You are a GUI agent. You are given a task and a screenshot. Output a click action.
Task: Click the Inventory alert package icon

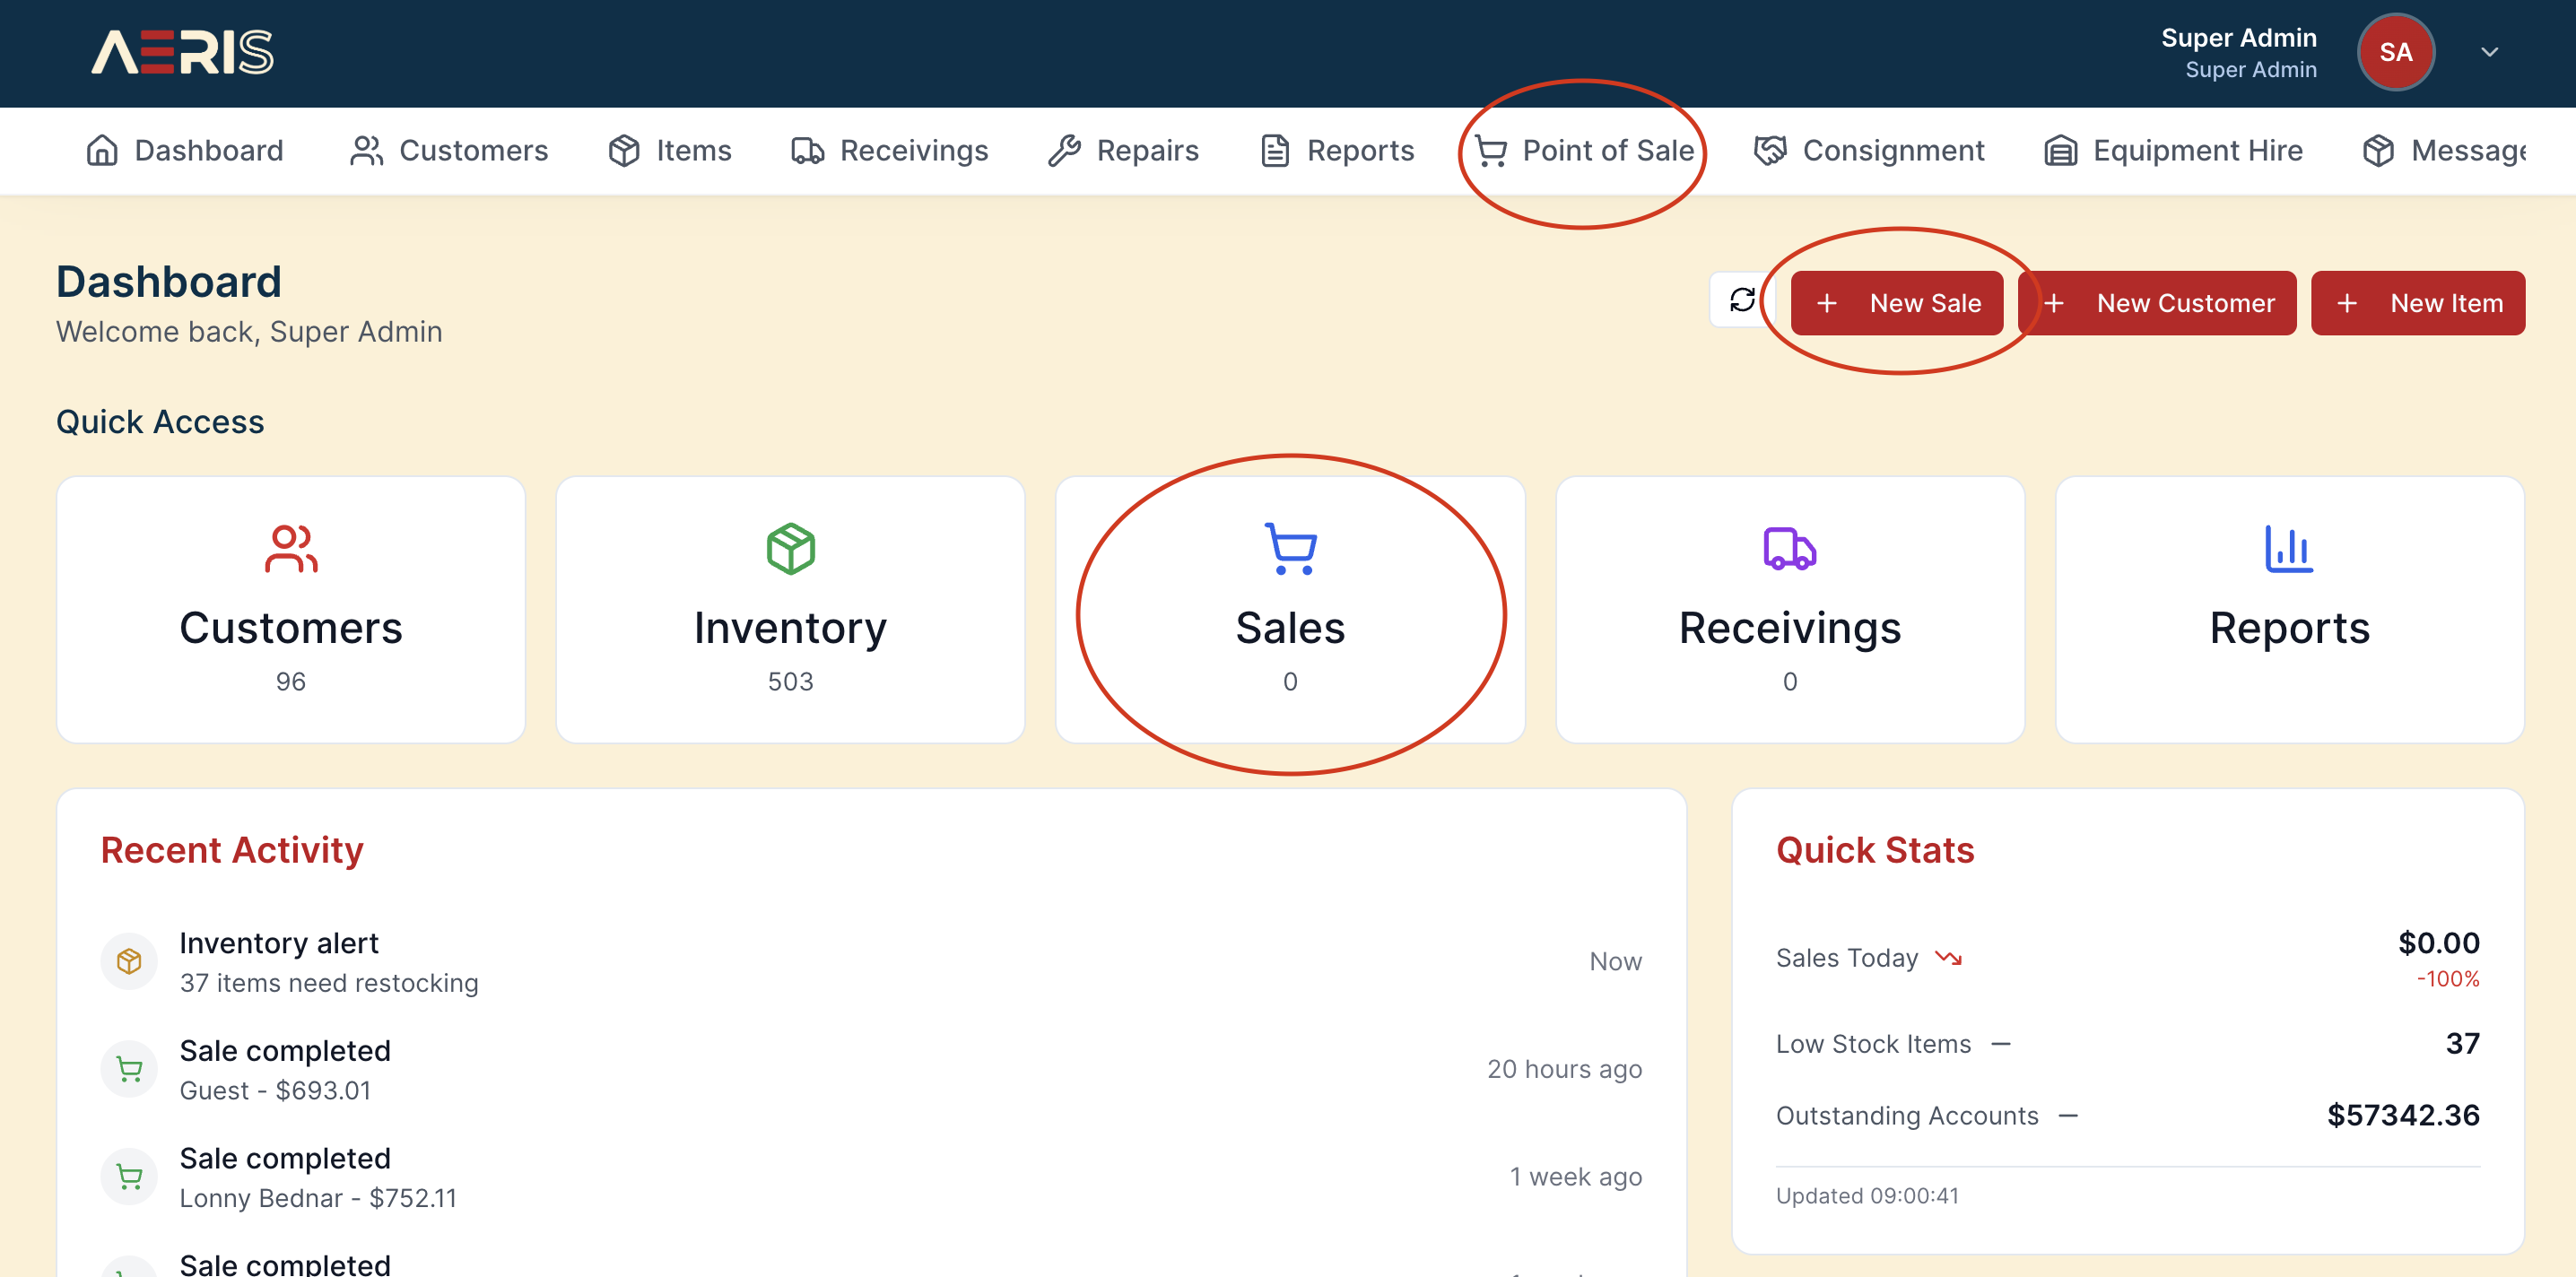pos(129,961)
